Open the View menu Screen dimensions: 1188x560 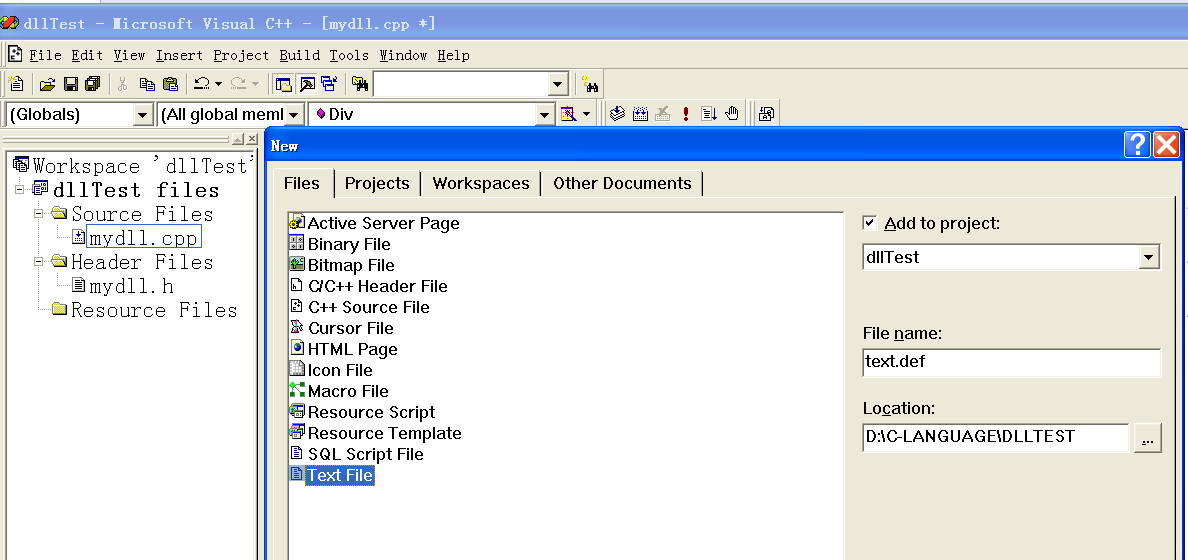click(x=130, y=55)
